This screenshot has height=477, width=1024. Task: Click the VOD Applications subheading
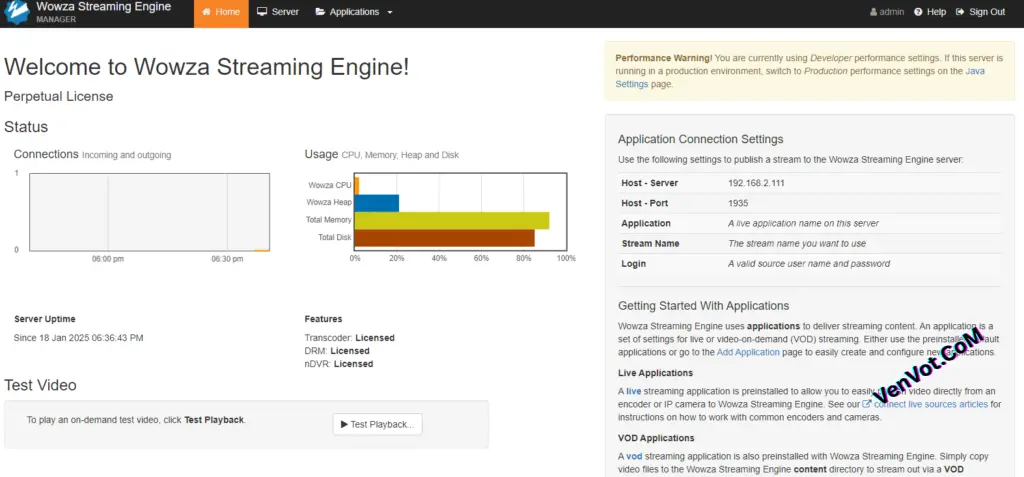point(656,438)
